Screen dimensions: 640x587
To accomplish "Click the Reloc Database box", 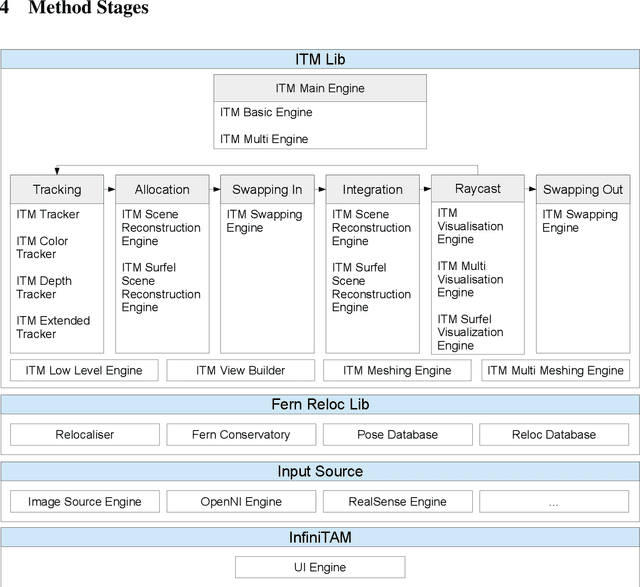I will click(554, 435).
